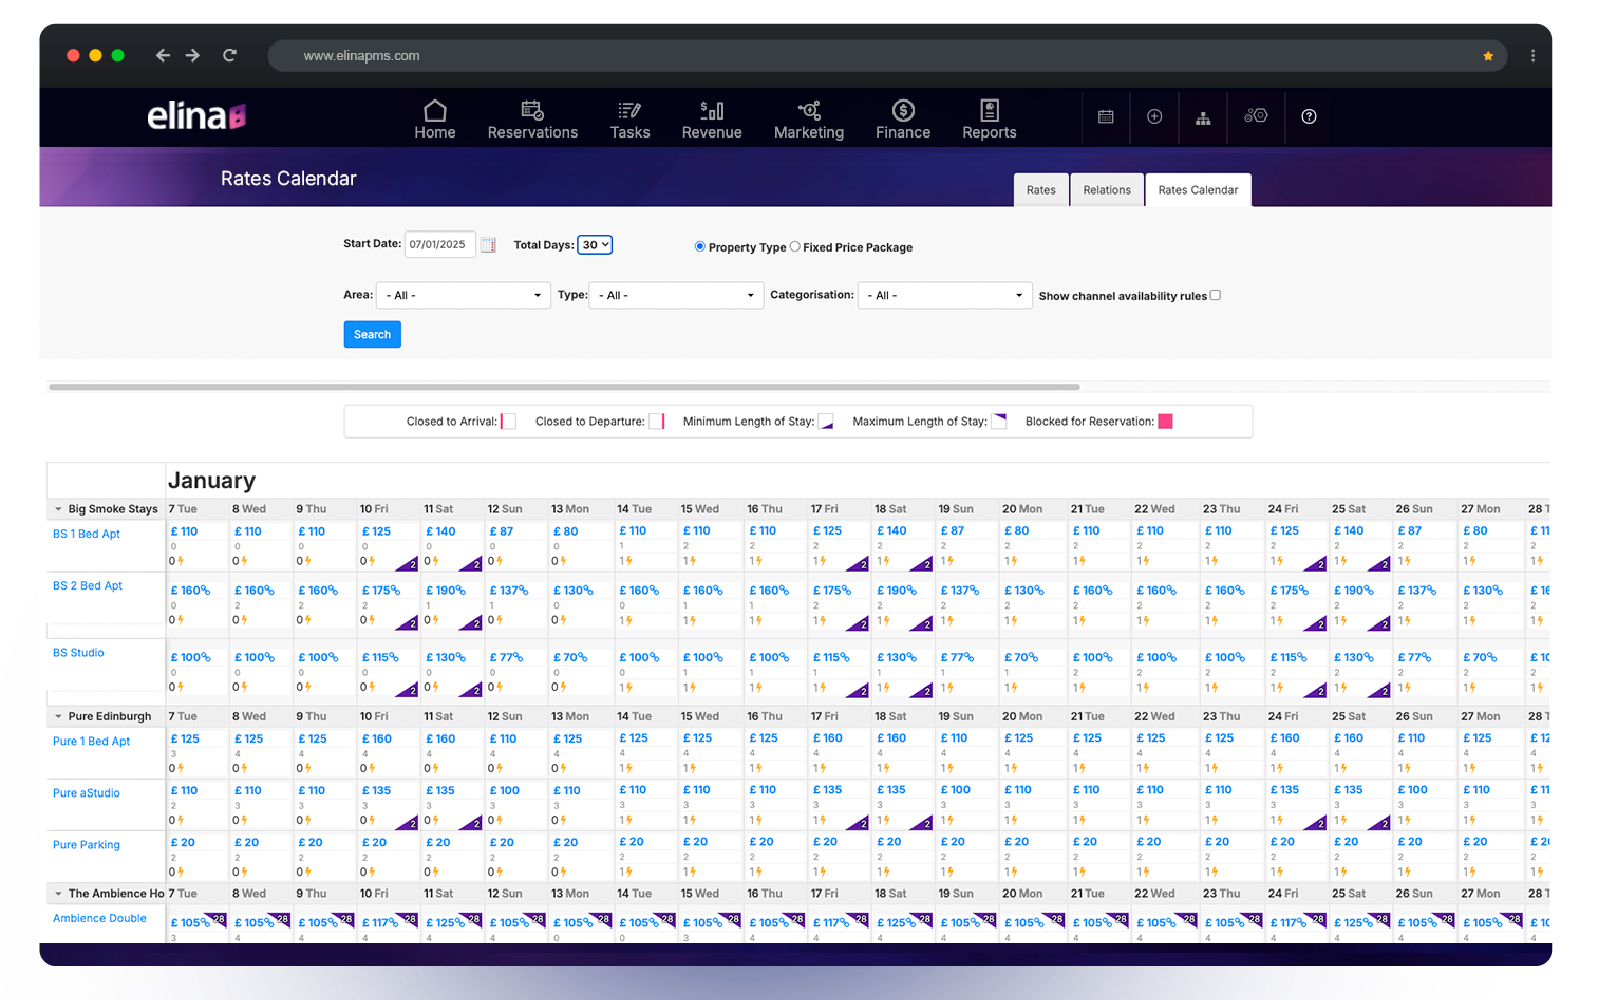The height and width of the screenshot is (1000, 1600).
Task: Open the Reservations calendar icon
Action: point(532,111)
